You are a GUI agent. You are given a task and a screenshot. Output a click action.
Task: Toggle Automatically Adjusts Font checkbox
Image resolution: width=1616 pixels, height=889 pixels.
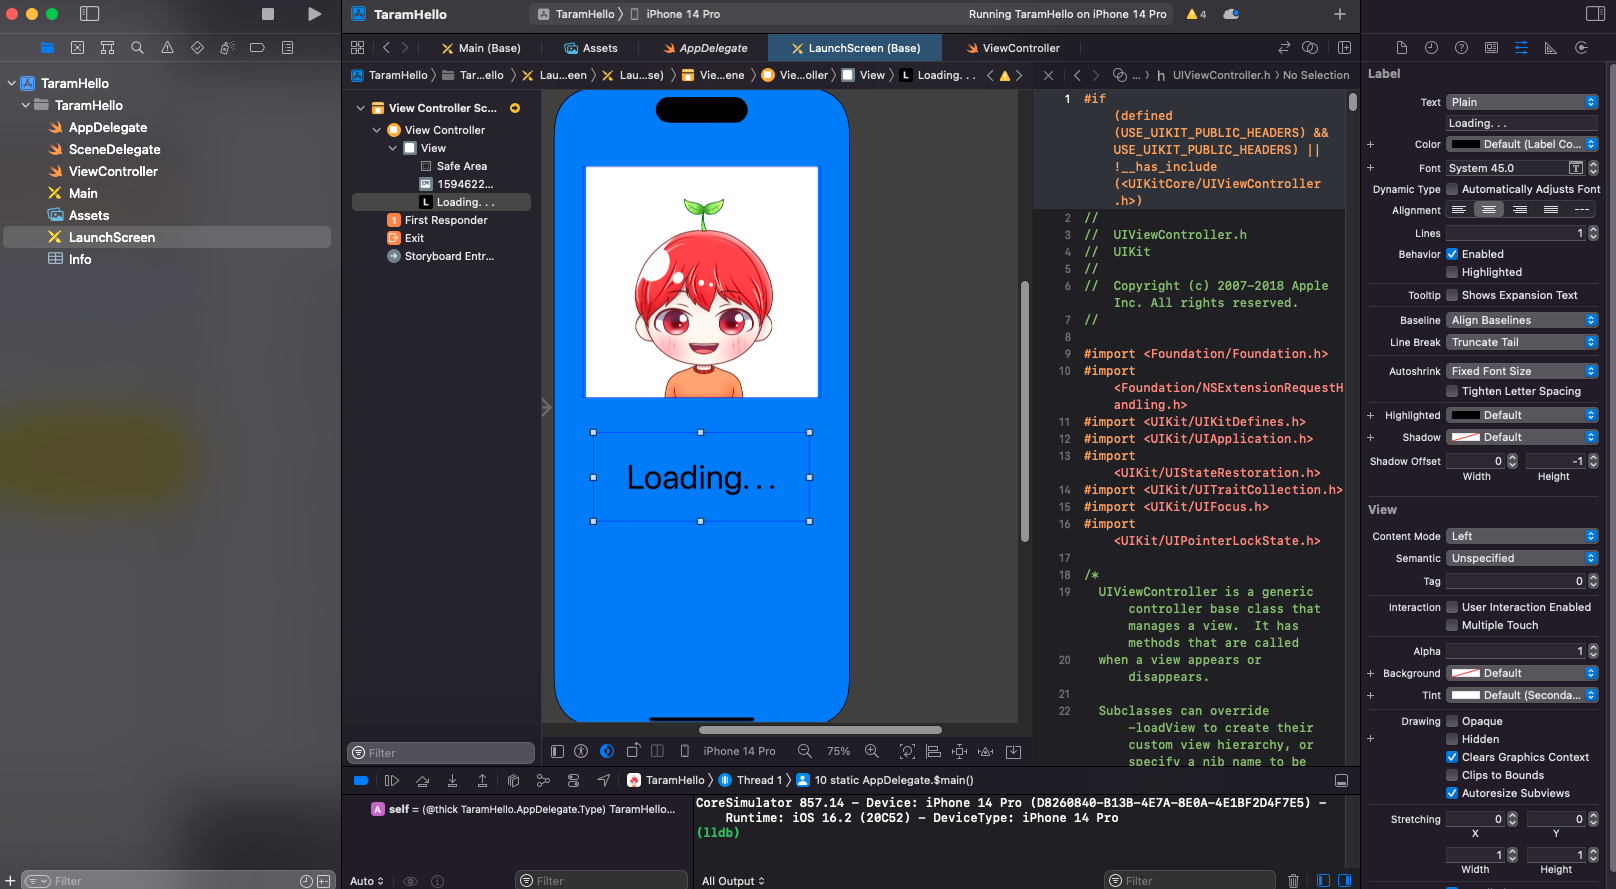pyautogui.click(x=1452, y=189)
